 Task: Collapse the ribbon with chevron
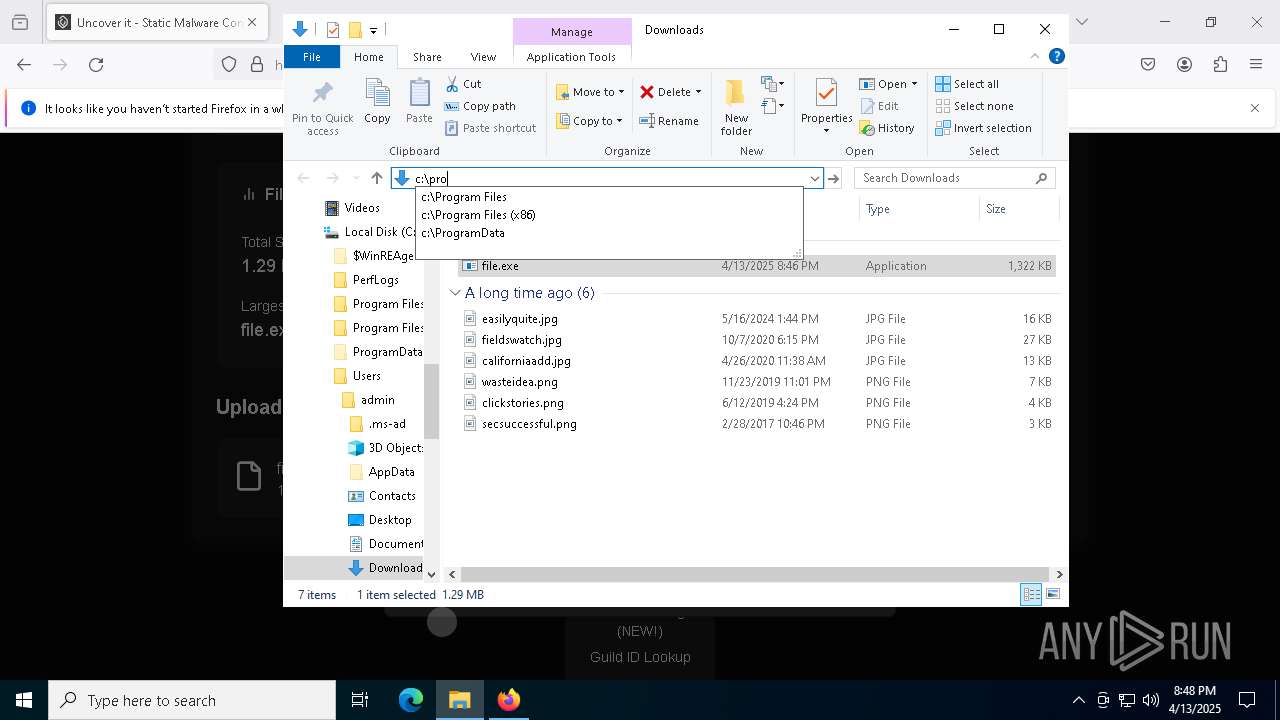1035,57
